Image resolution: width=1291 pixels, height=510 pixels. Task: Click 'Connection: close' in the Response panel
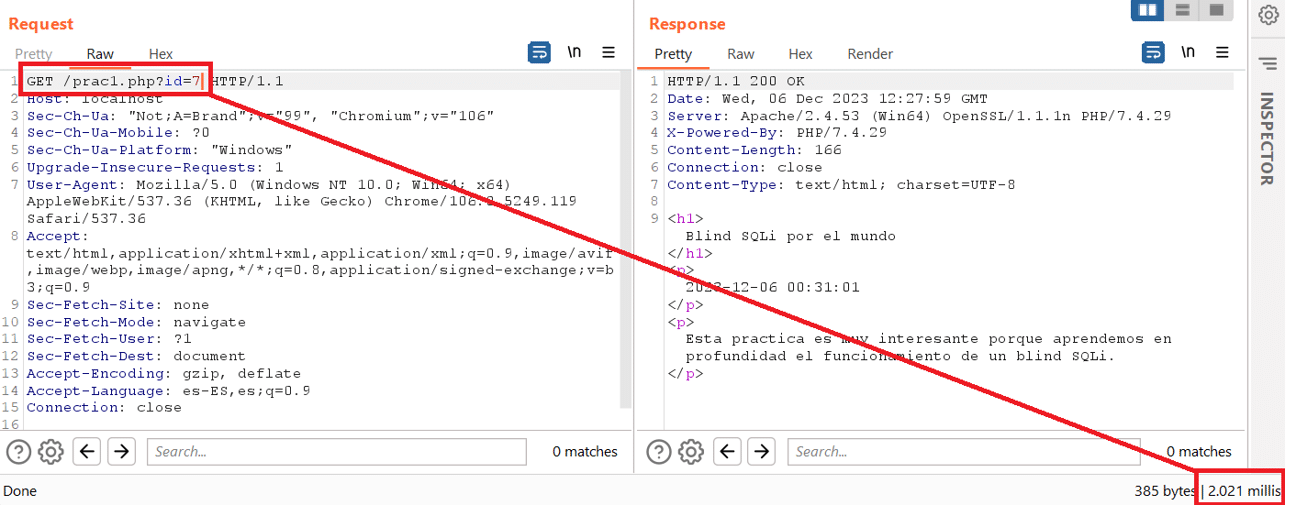[745, 167]
